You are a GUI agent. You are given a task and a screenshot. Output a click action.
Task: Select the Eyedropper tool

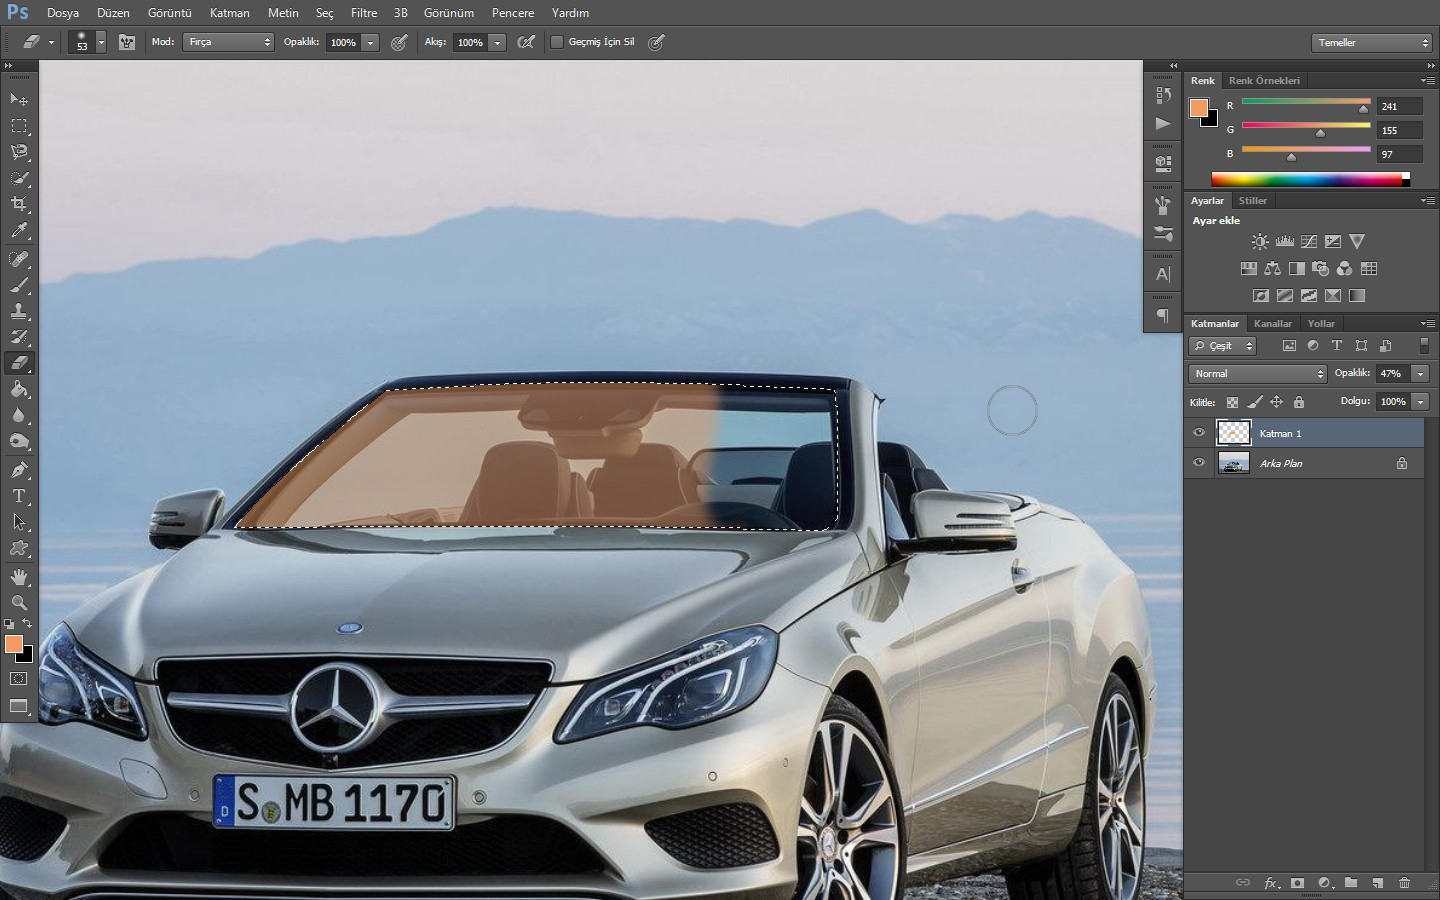click(x=19, y=231)
